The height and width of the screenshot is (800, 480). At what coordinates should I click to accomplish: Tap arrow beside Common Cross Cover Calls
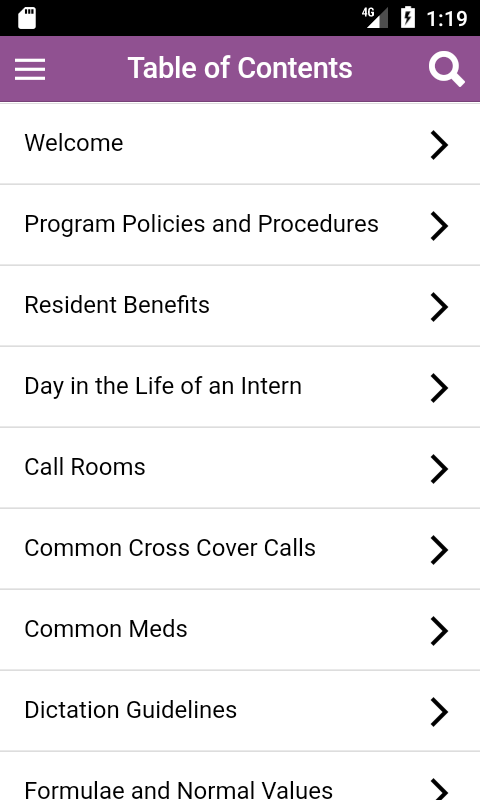439,550
